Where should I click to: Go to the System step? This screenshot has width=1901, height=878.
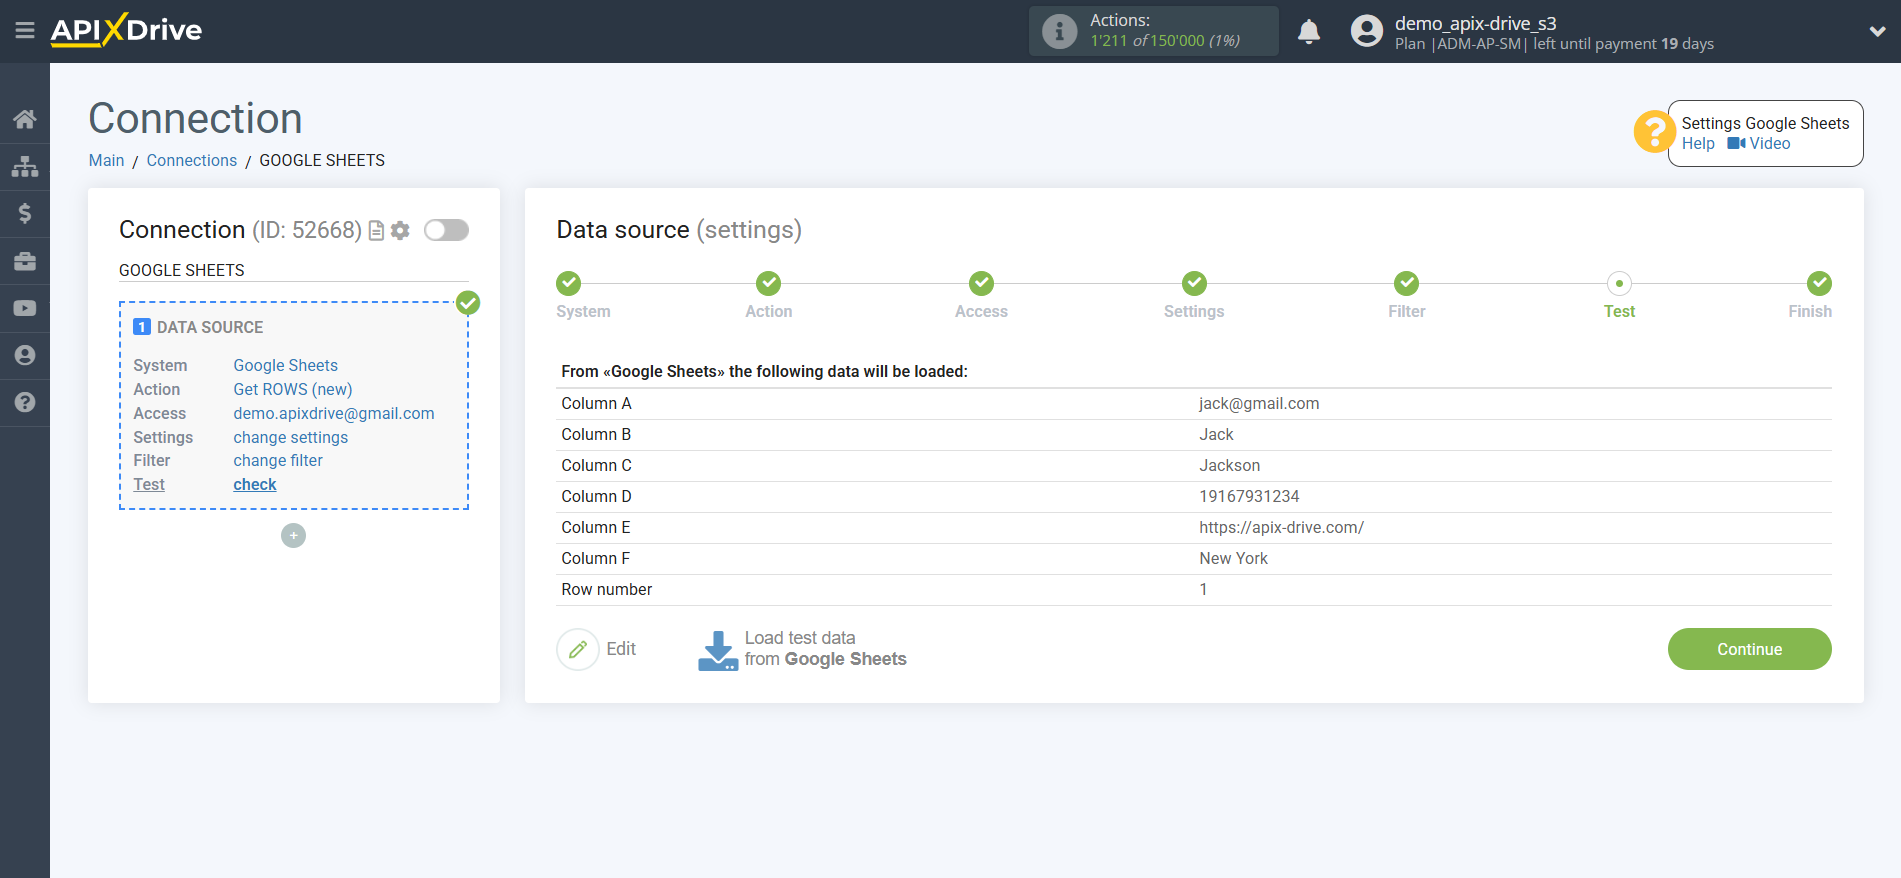tap(569, 284)
